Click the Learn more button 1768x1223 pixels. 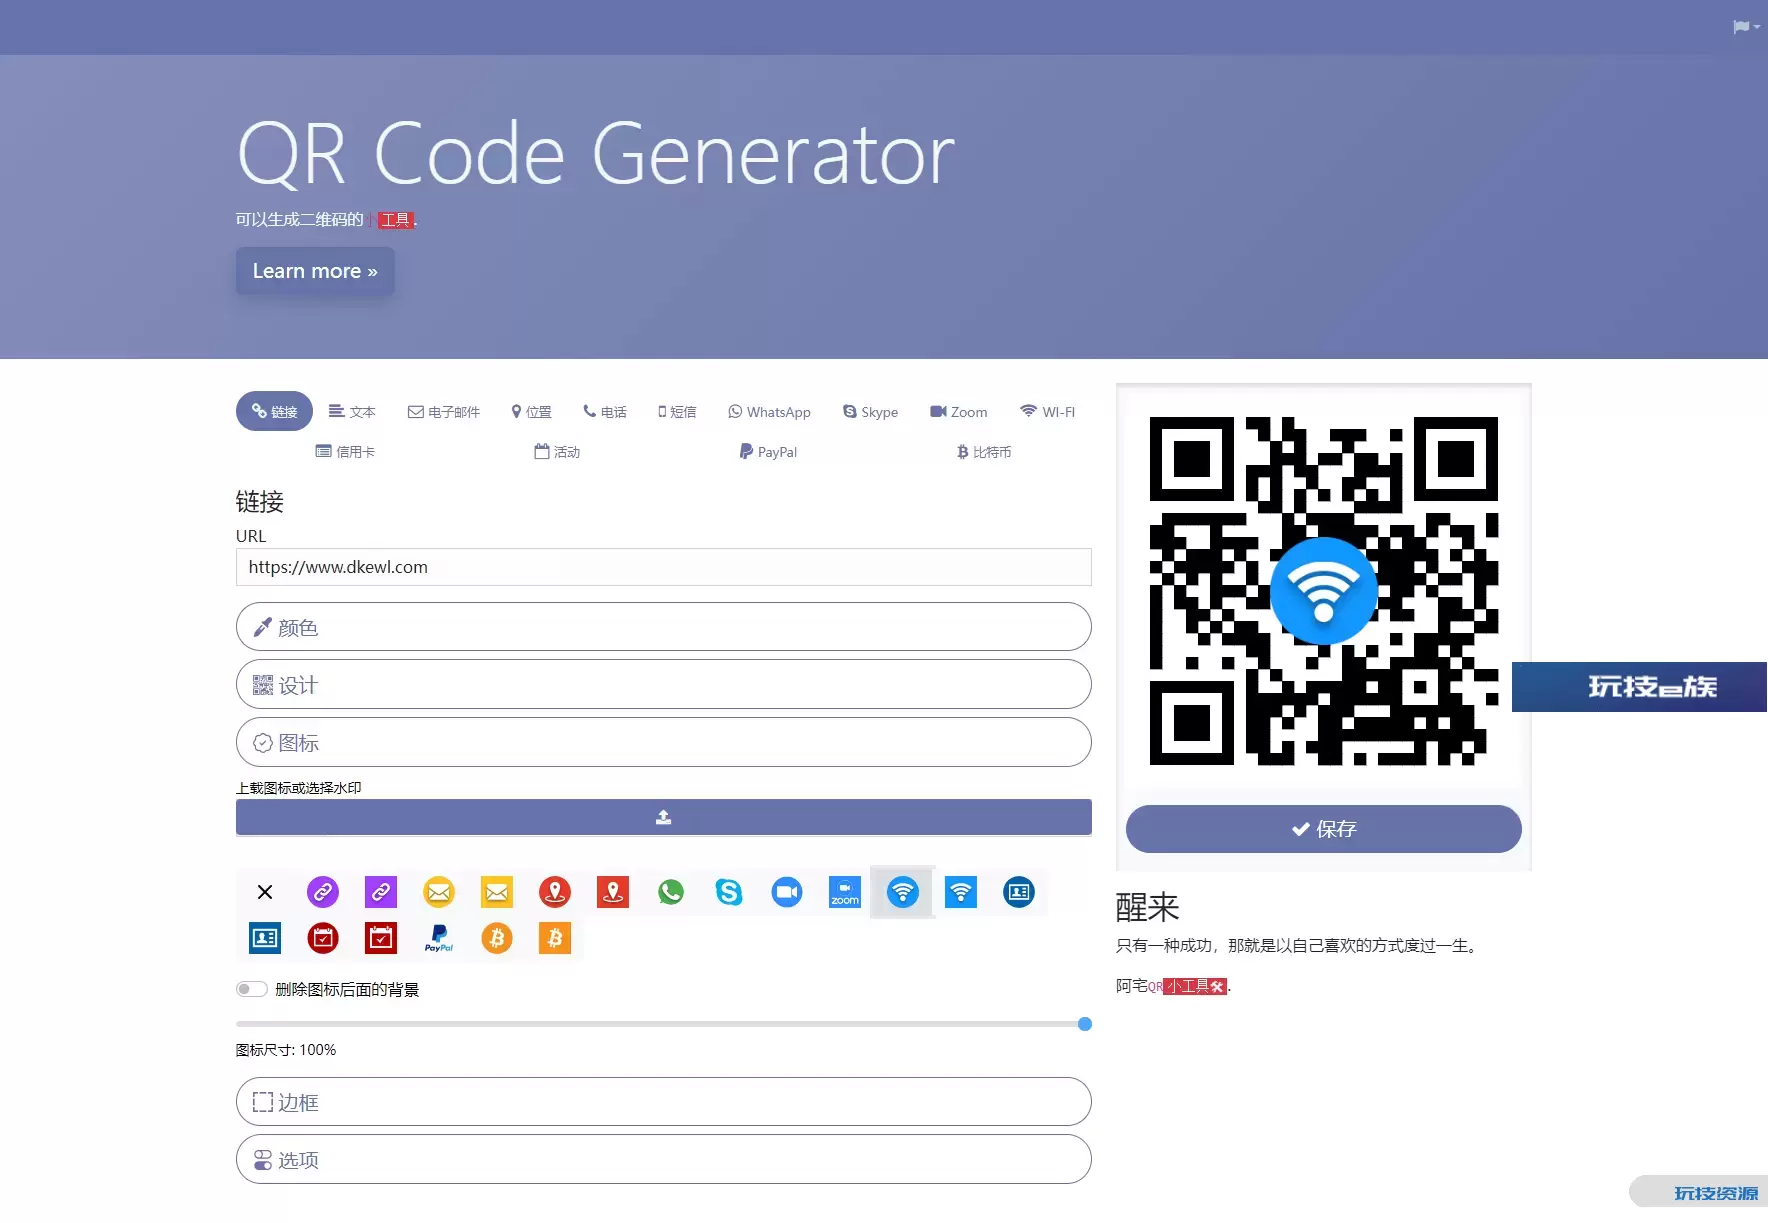(315, 271)
